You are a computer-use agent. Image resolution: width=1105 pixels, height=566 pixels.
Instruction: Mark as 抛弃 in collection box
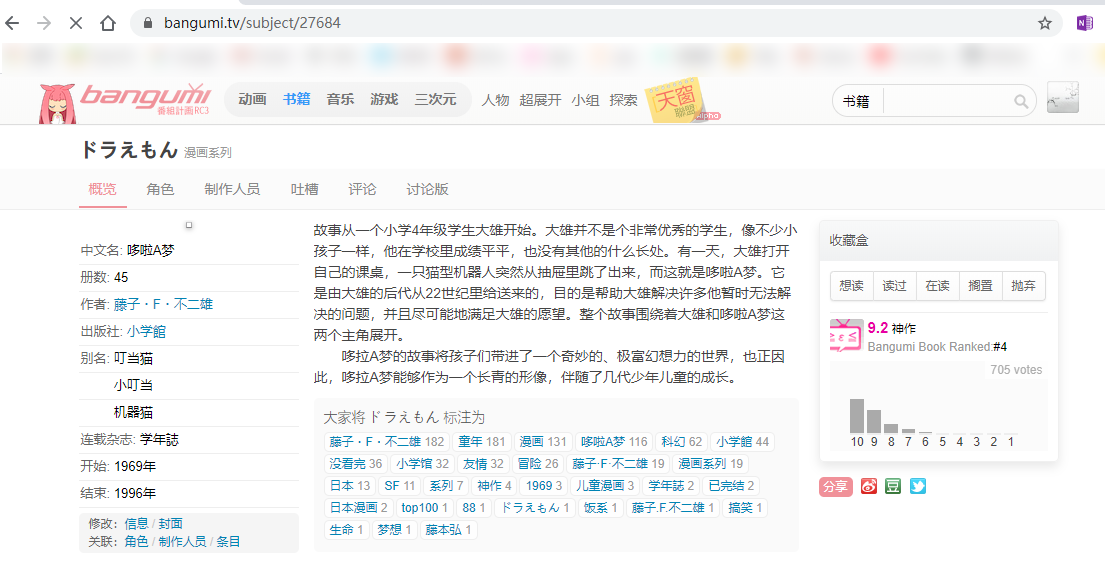(1024, 285)
